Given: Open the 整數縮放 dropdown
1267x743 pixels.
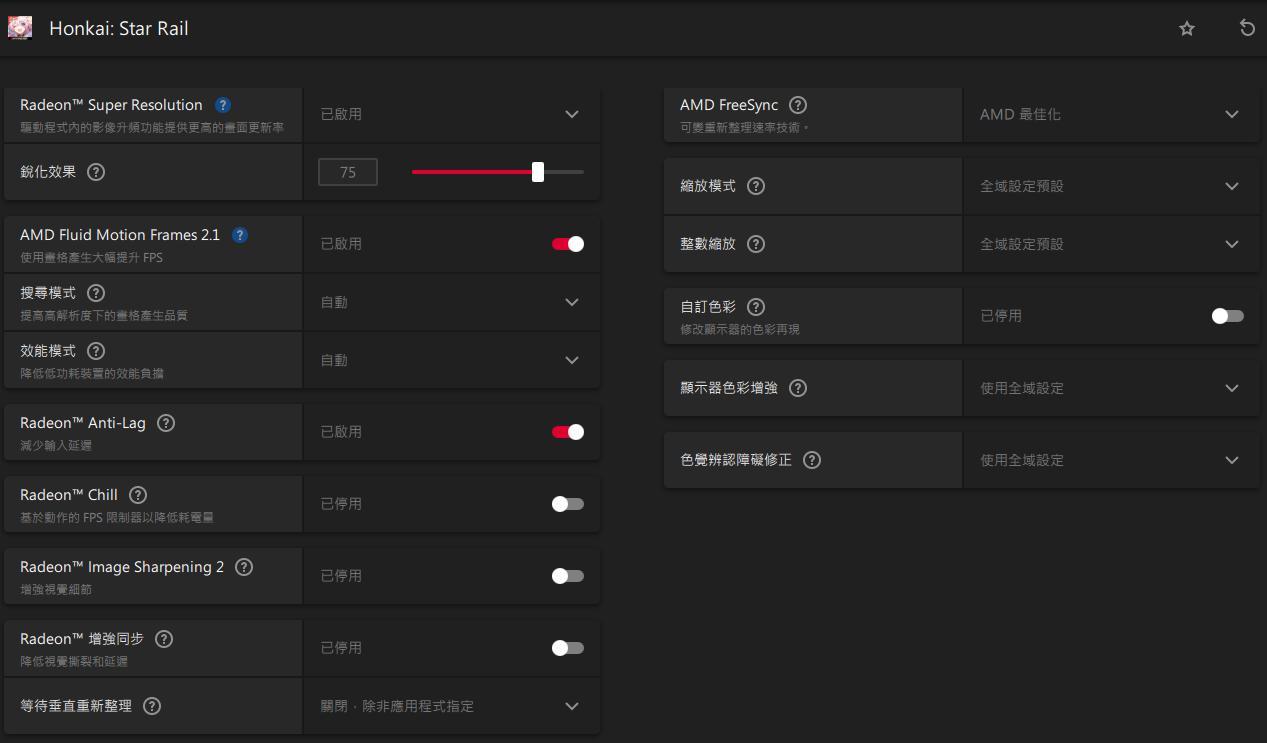Looking at the screenshot, I should pyautogui.click(x=1111, y=244).
